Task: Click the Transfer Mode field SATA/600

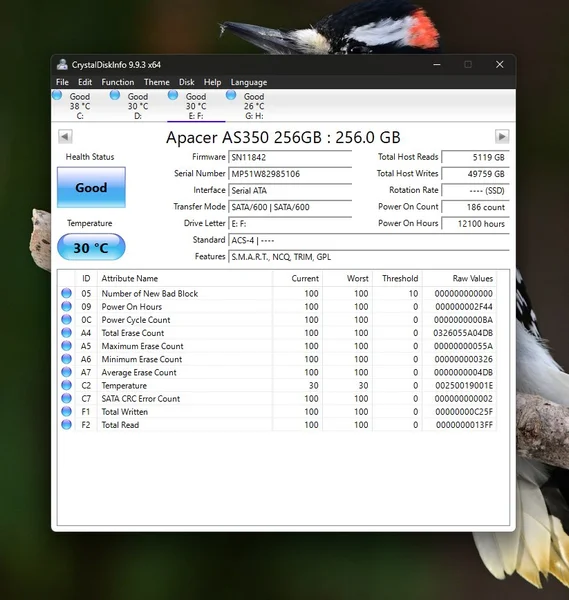Action: pyautogui.click(x=290, y=207)
